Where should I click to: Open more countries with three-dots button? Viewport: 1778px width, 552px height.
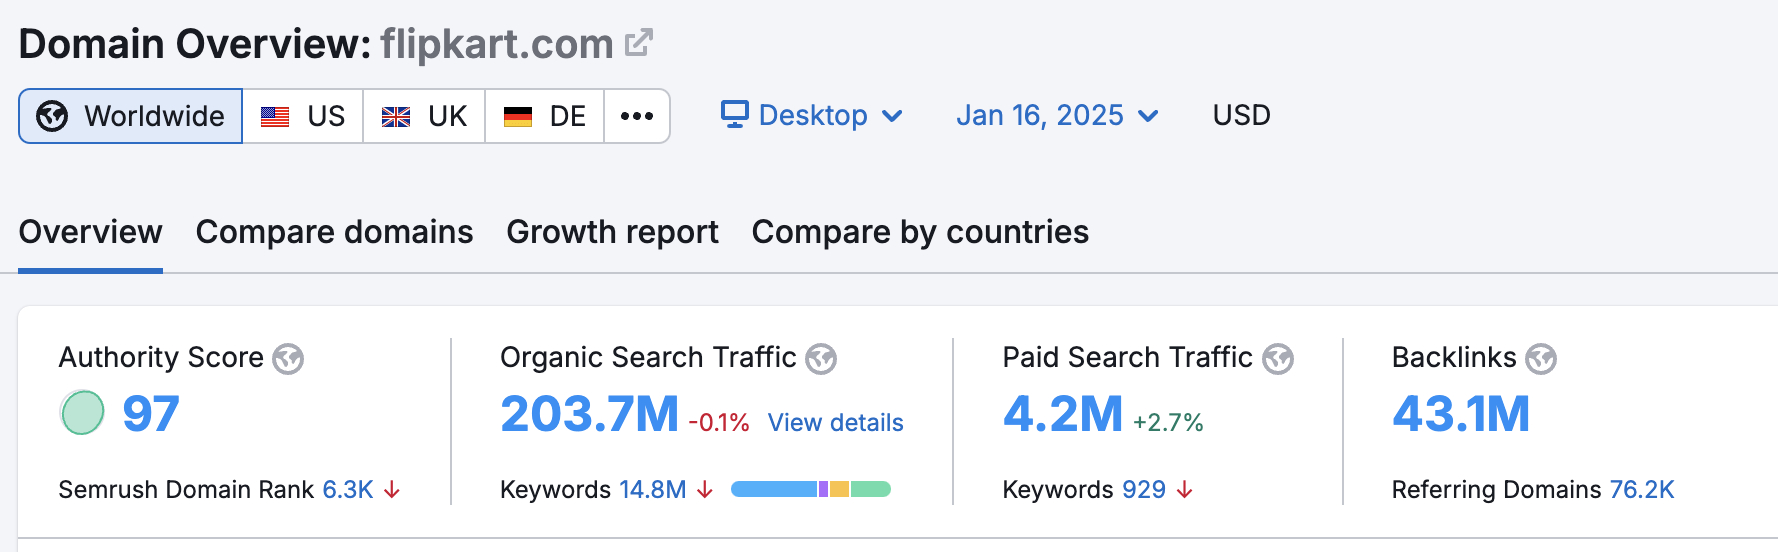coord(637,116)
